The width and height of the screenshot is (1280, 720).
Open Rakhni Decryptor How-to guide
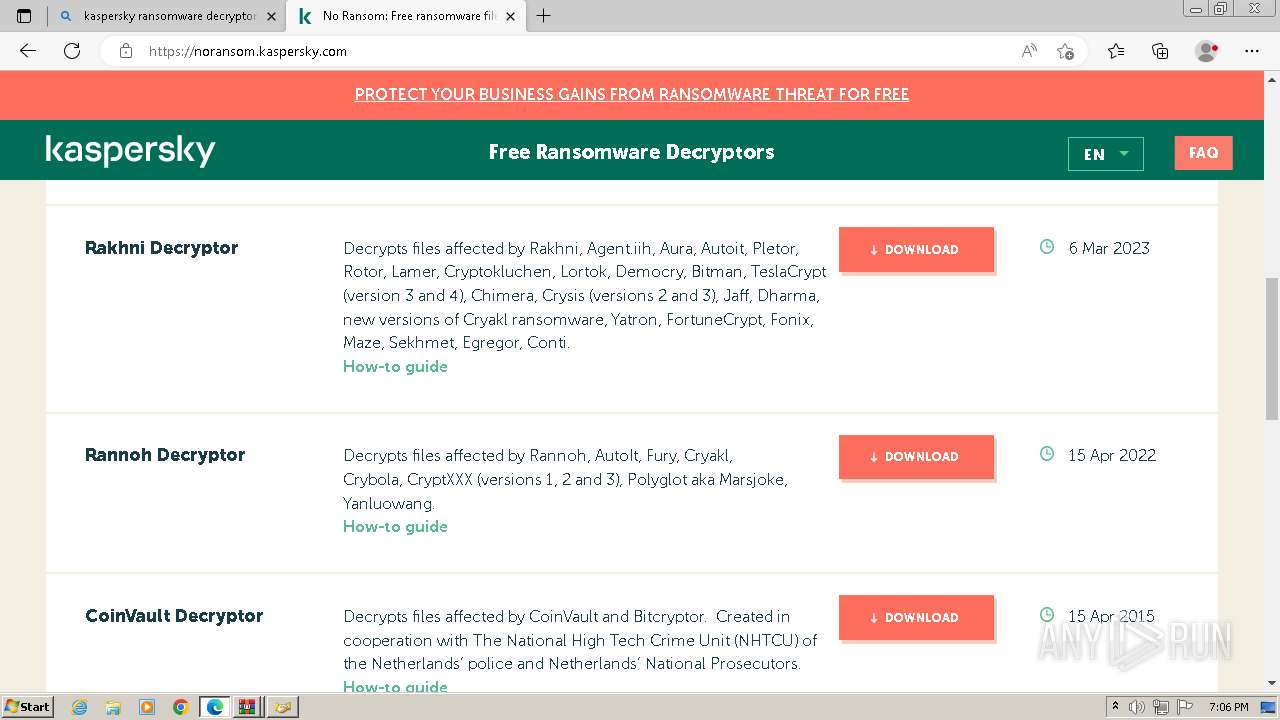[395, 366]
